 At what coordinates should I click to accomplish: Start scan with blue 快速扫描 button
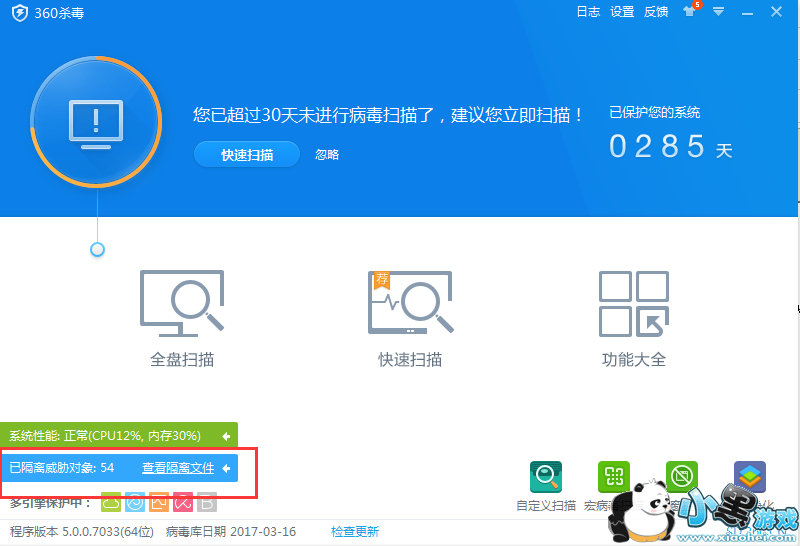tap(246, 154)
